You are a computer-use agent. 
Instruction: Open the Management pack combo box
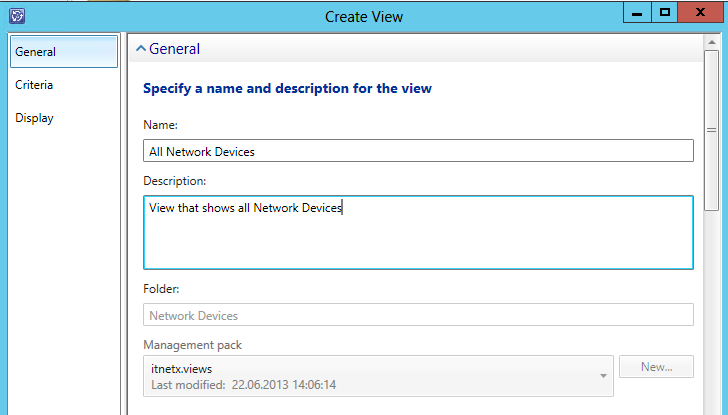(x=378, y=376)
